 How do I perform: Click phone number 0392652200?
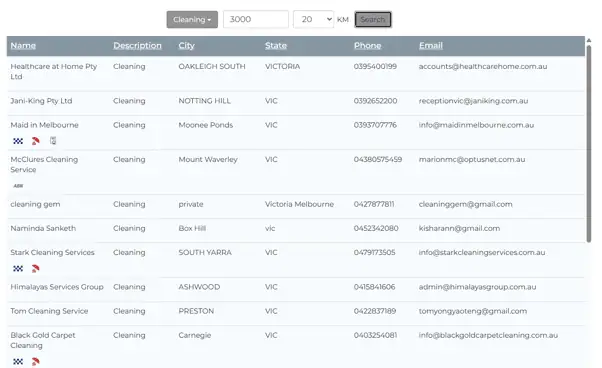tap(375, 101)
